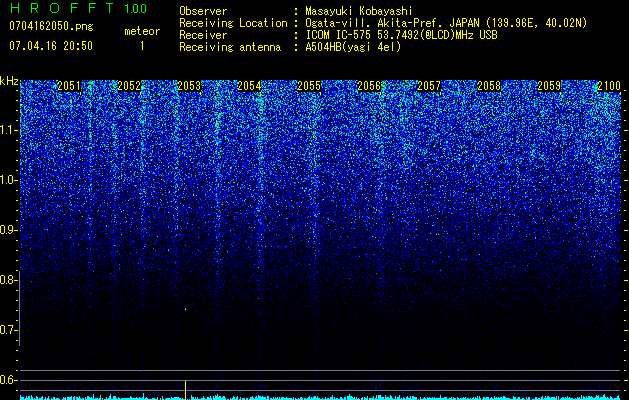This screenshot has width=629, height=400.
Task: Click the 2059 time marker
Action: [x=549, y=86]
